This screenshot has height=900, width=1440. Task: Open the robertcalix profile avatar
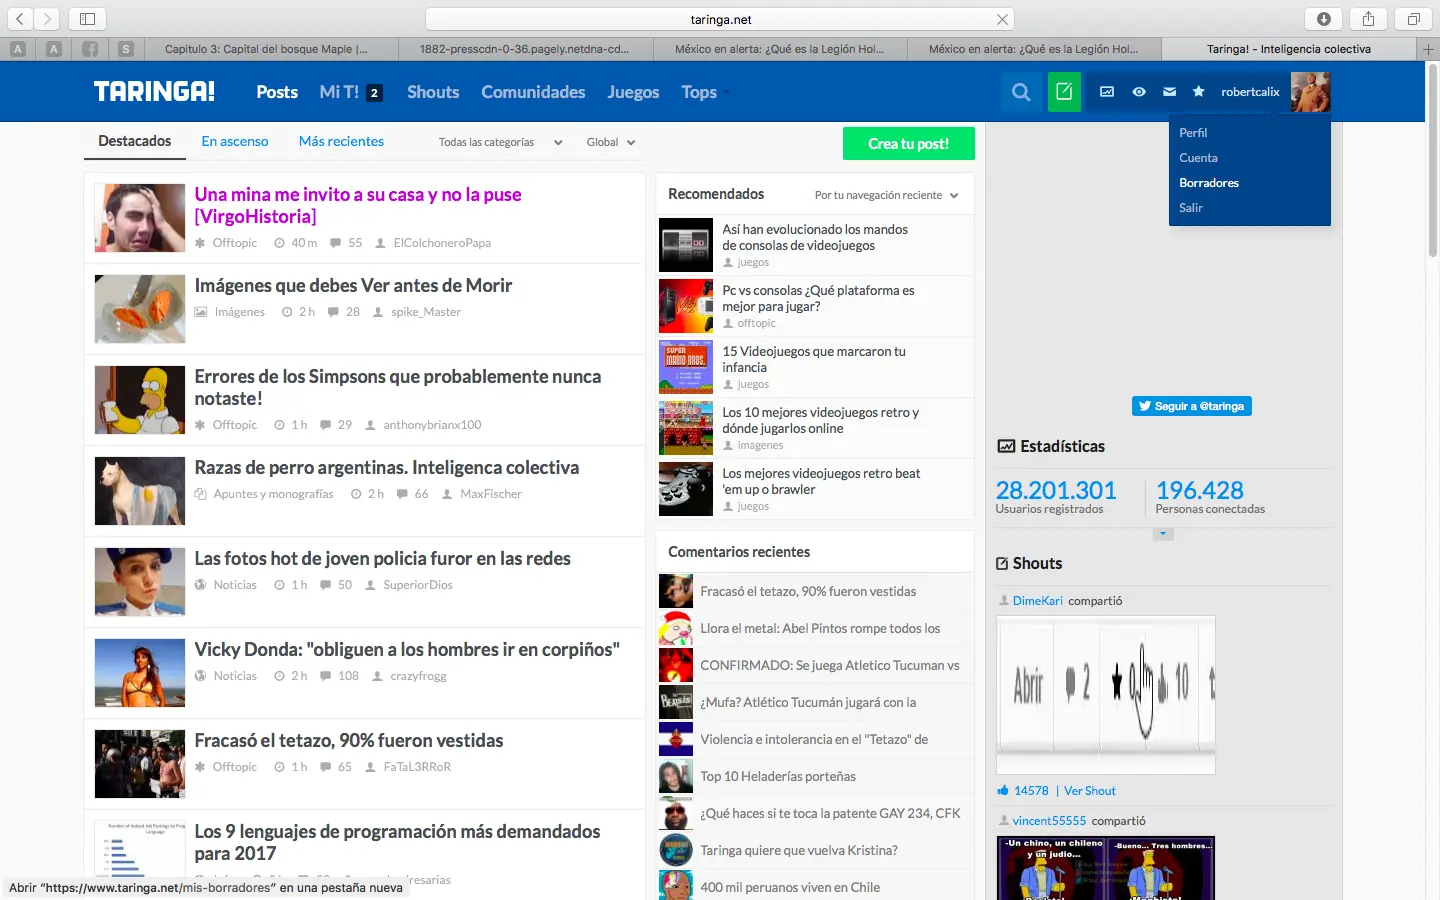coord(1310,92)
